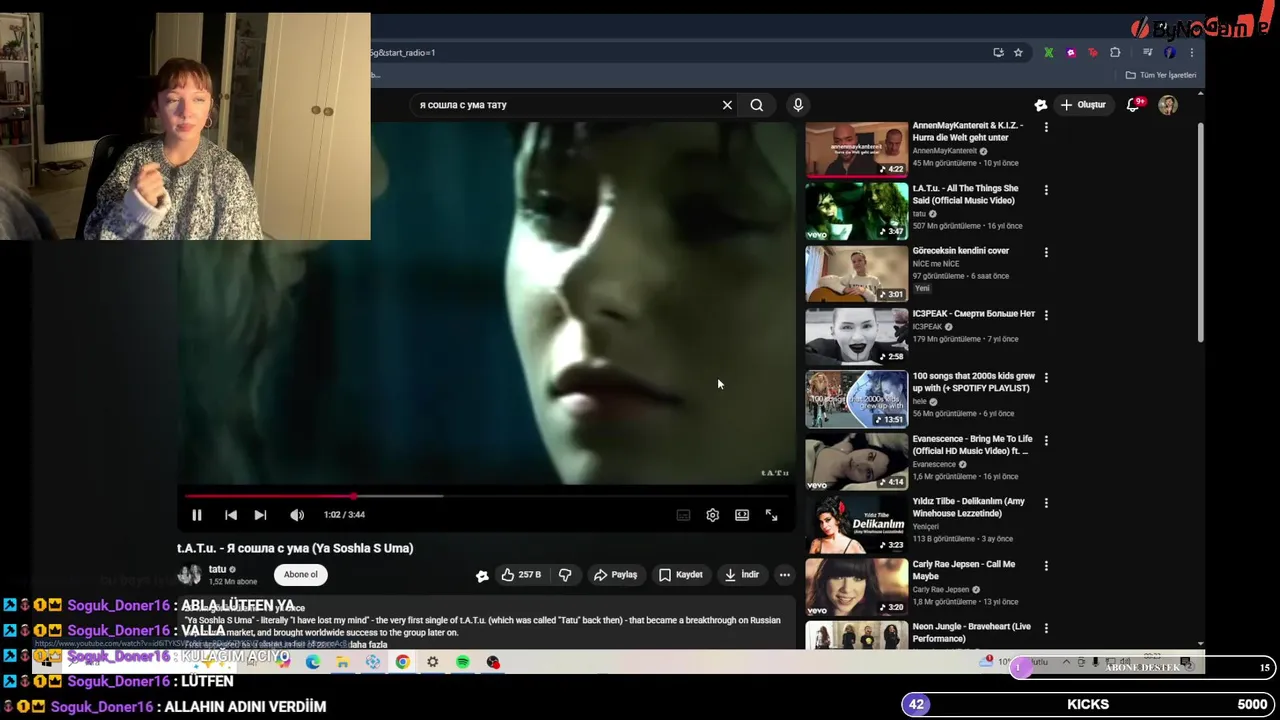The height and width of the screenshot is (720, 1280).
Task: Open 't.A.T.u. - All The Things She Said' title
Action: click(965, 194)
